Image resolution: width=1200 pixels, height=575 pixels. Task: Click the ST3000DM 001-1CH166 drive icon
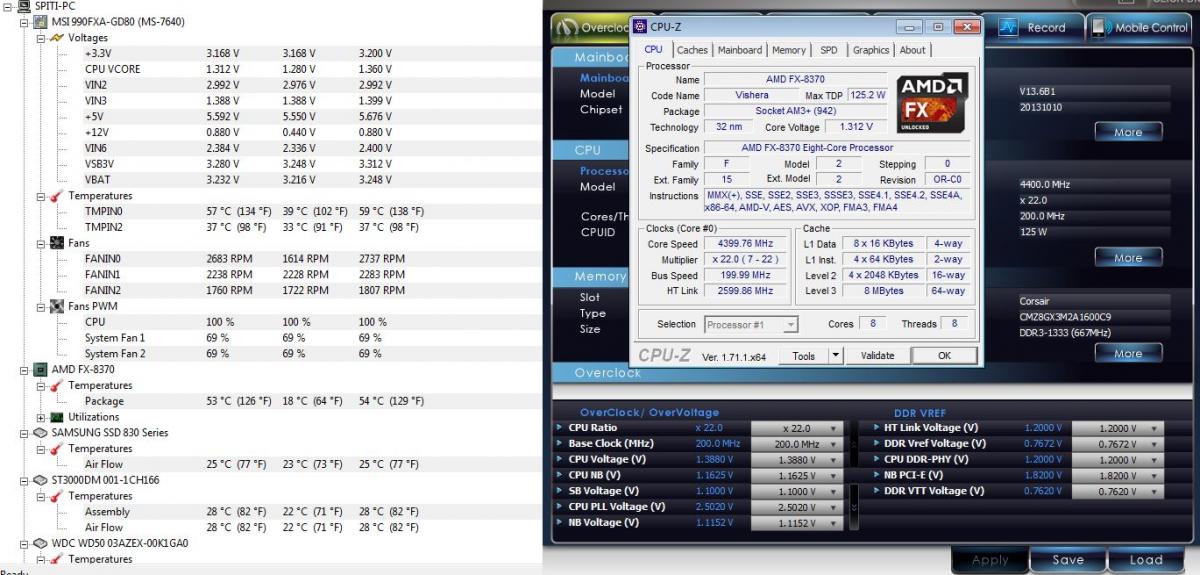click(x=41, y=480)
